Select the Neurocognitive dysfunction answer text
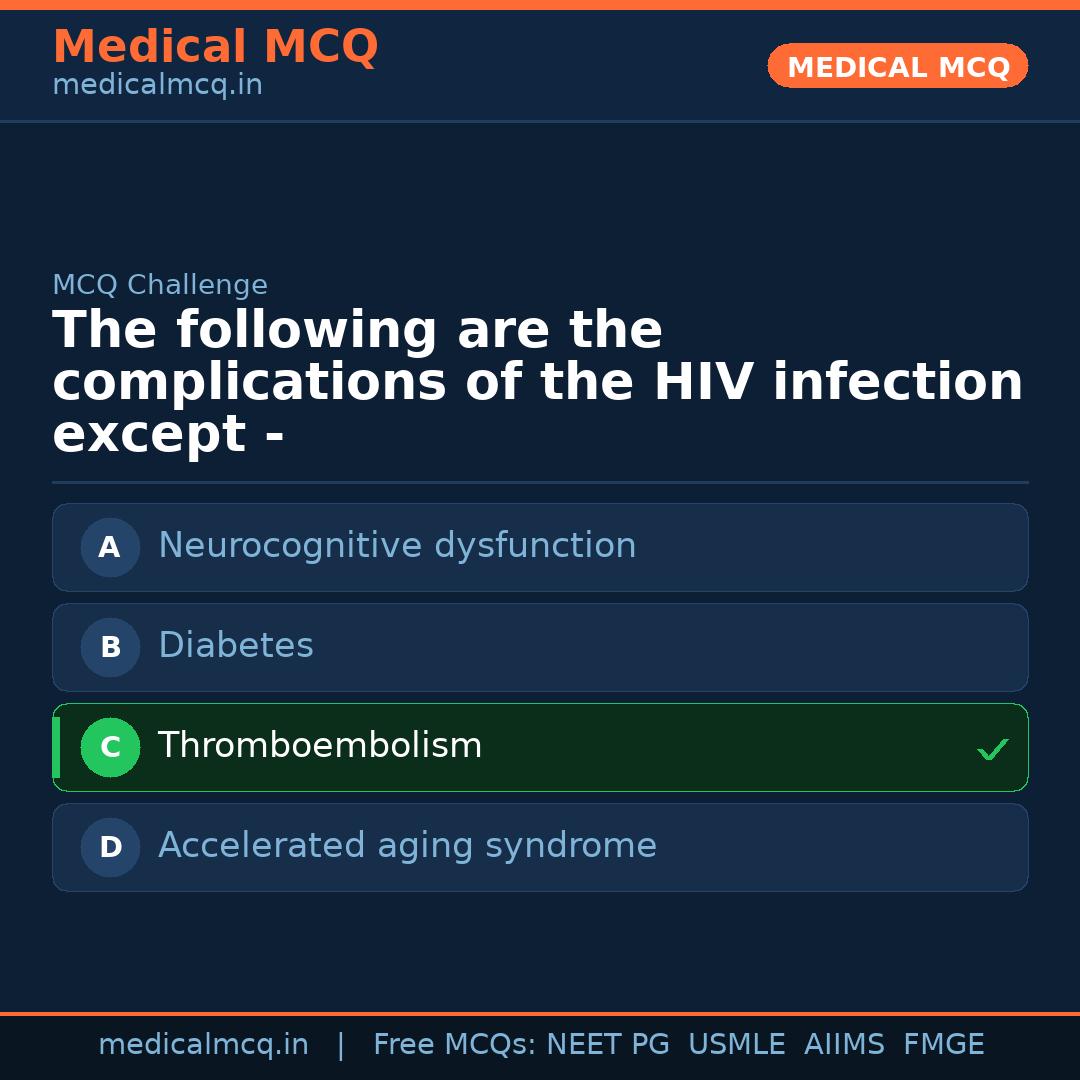Image resolution: width=1080 pixels, height=1080 pixels. (x=397, y=546)
